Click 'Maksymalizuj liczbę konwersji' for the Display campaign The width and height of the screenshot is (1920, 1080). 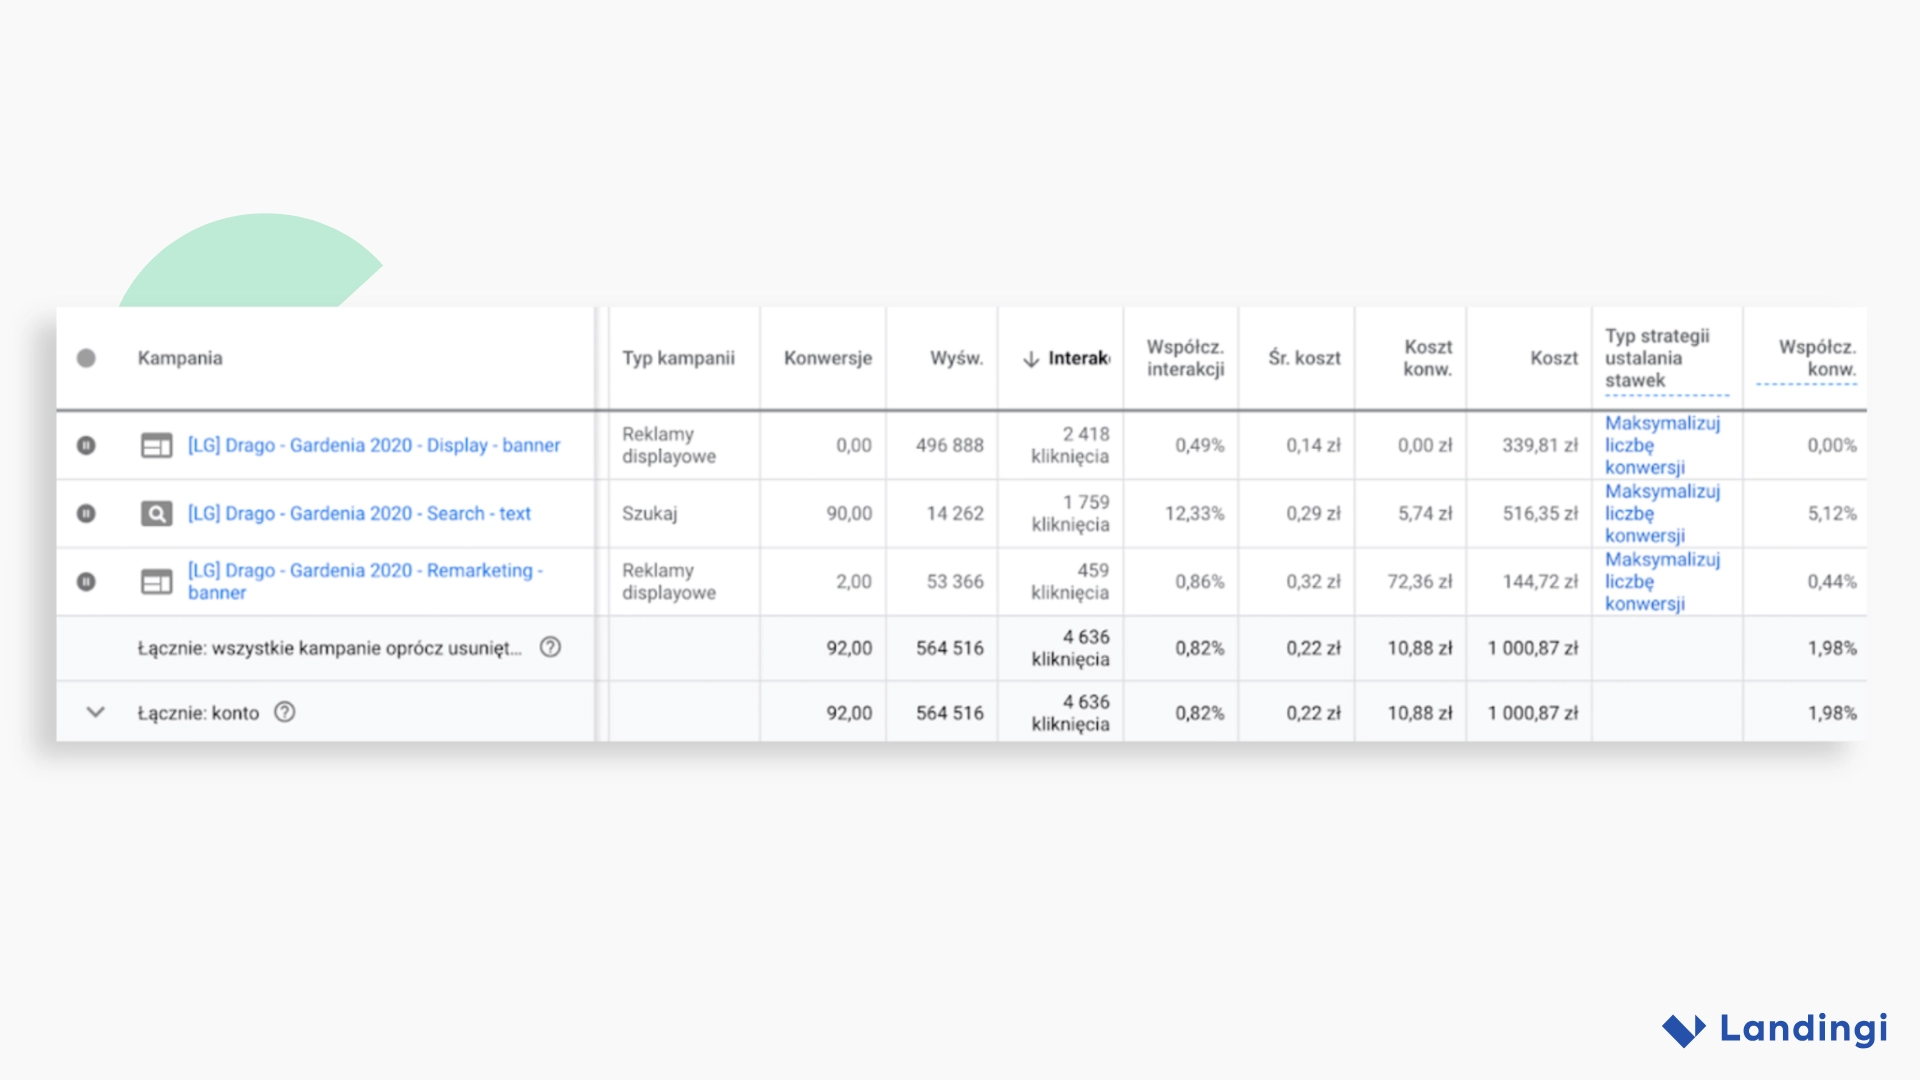coord(1663,445)
